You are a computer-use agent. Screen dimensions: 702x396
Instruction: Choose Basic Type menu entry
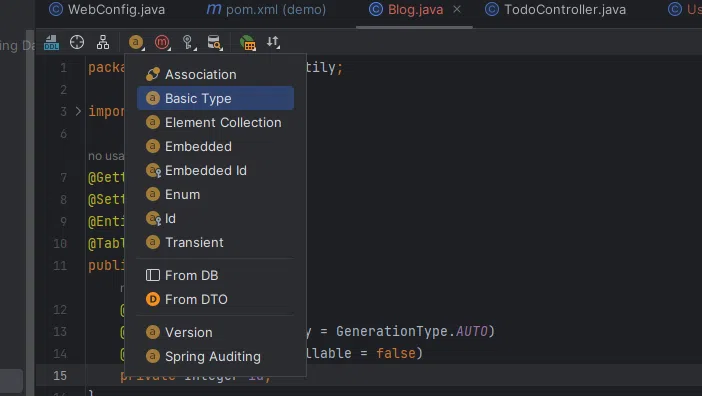coord(215,98)
